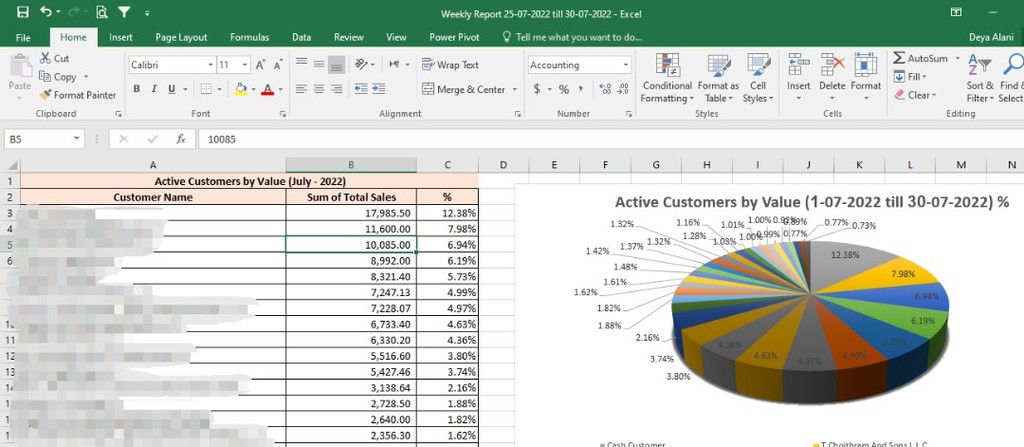Expand the Conditional Formatting menu
The height and width of the screenshot is (447, 1024).
pos(667,78)
